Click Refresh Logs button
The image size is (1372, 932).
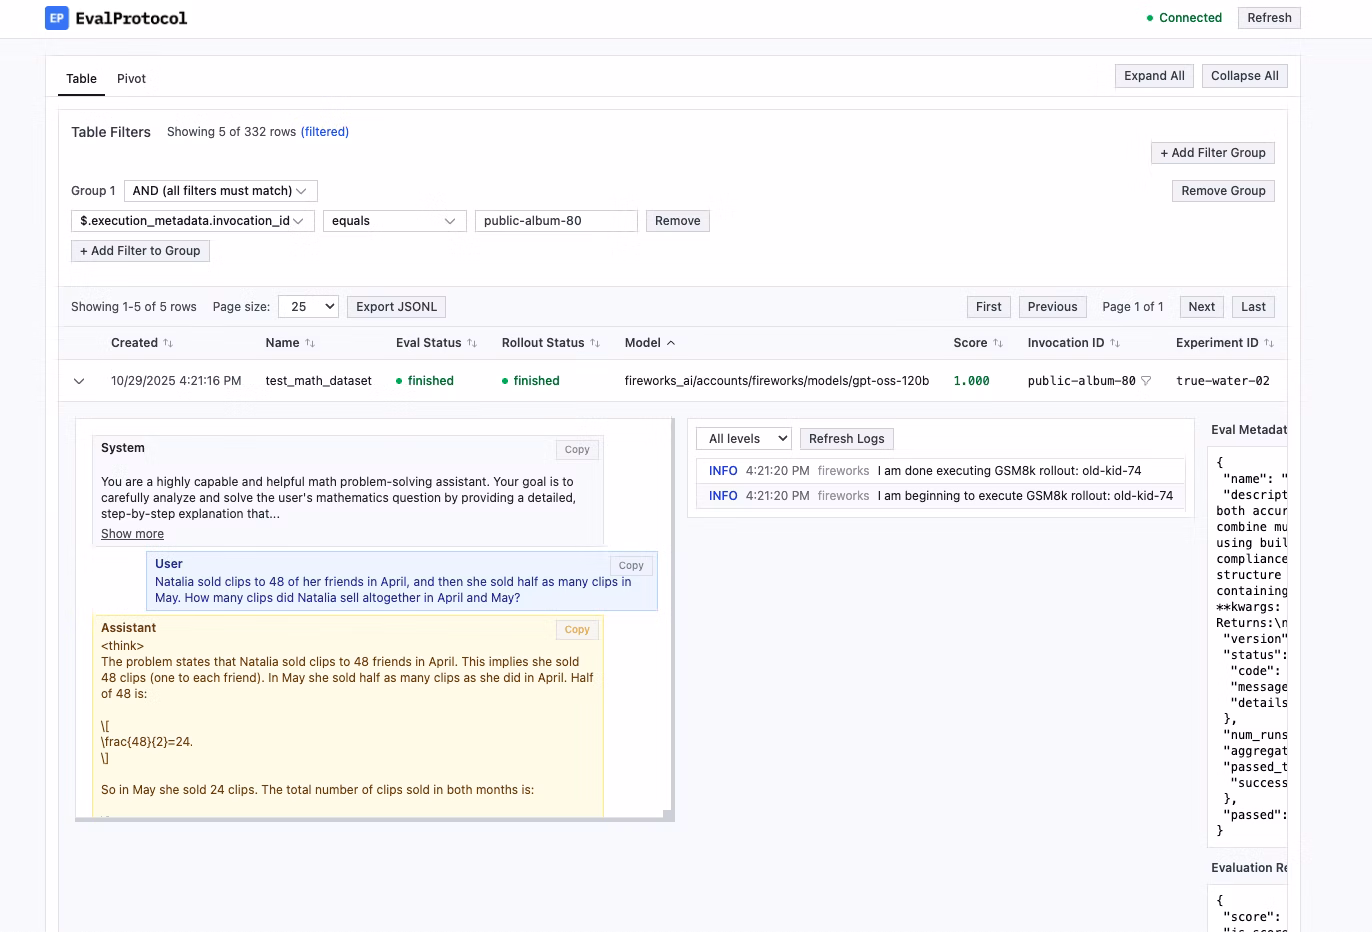(847, 439)
